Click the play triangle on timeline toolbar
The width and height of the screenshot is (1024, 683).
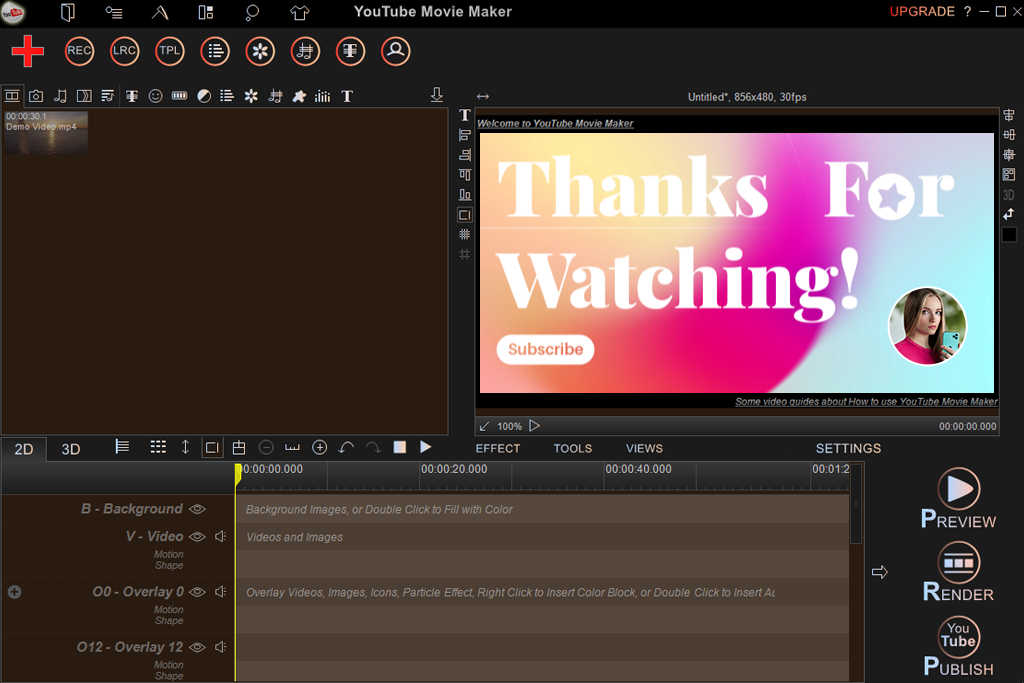[426, 447]
